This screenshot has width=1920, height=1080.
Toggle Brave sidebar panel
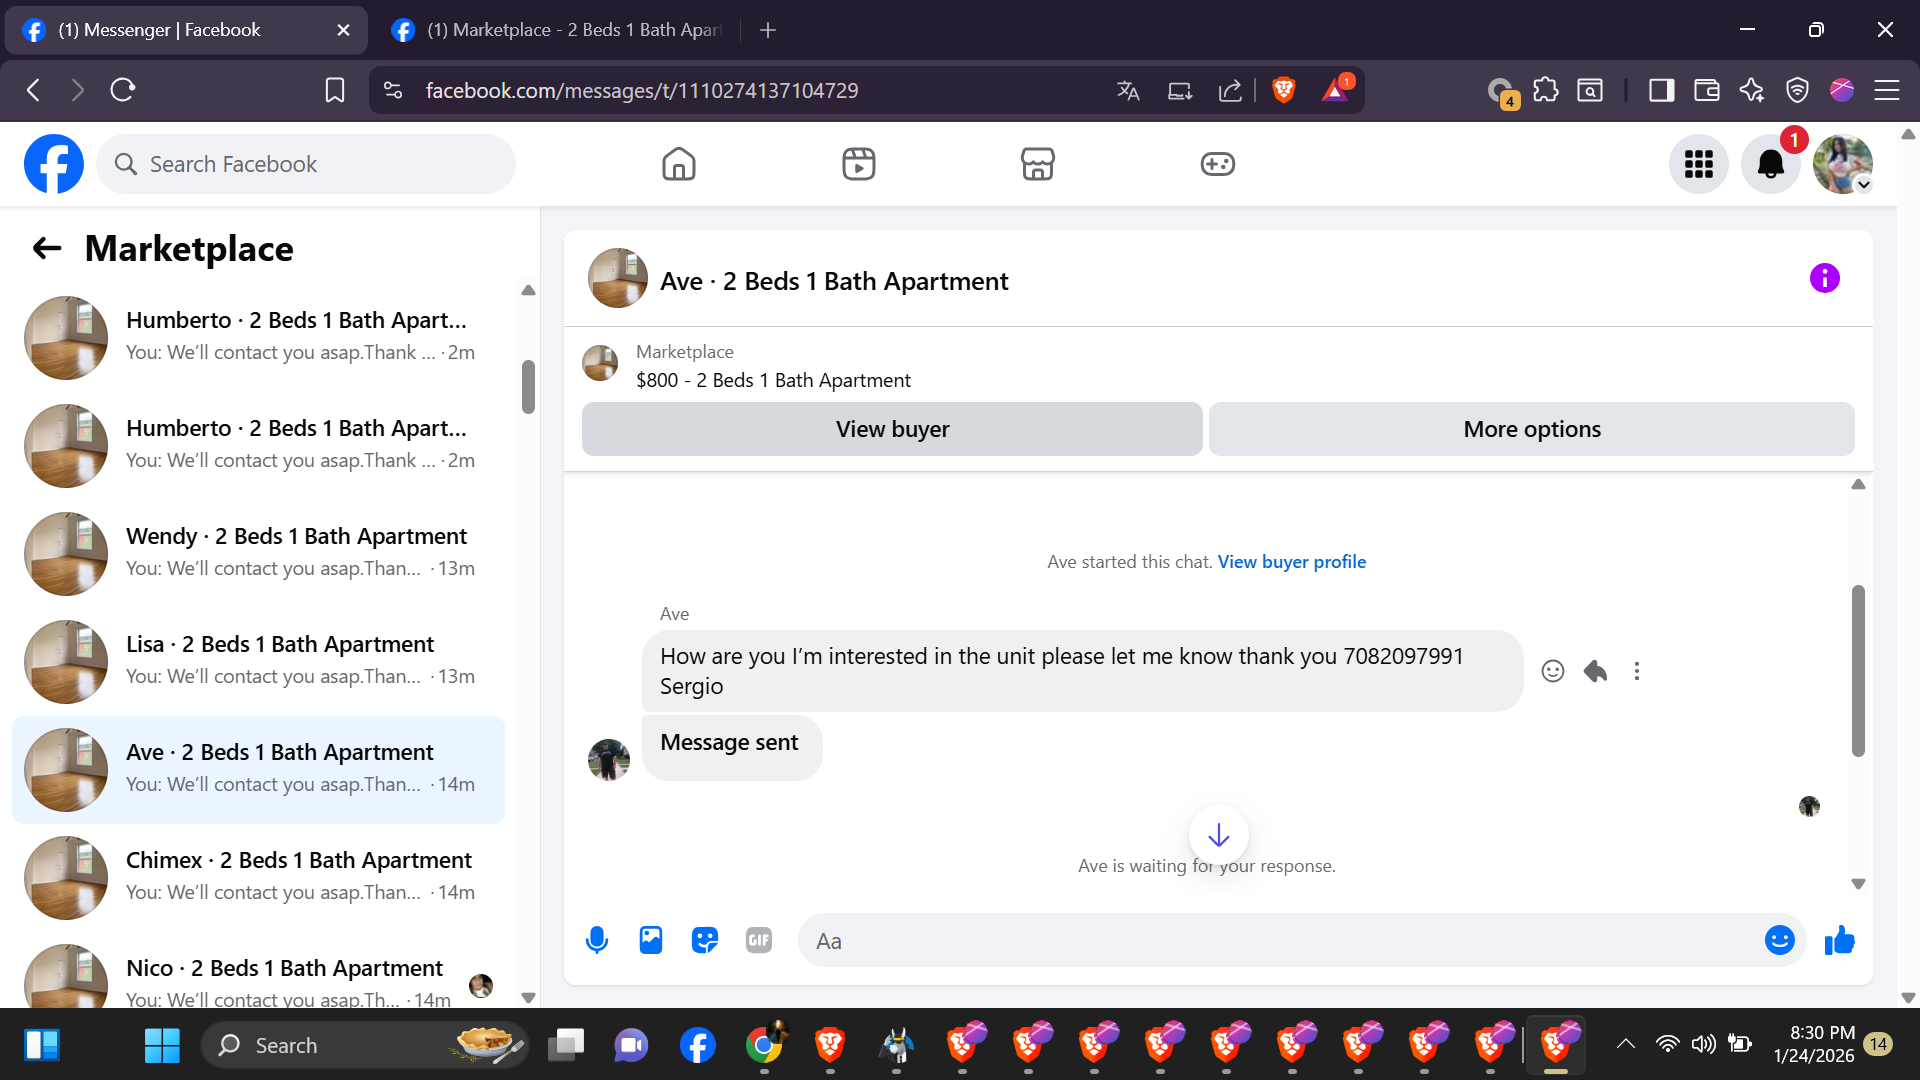pyautogui.click(x=1661, y=90)
